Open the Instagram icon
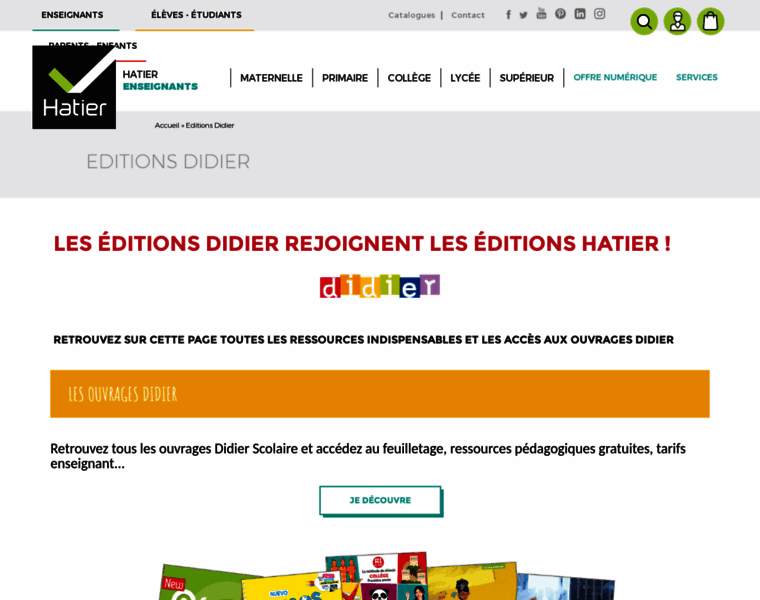 tap(600, 14)
